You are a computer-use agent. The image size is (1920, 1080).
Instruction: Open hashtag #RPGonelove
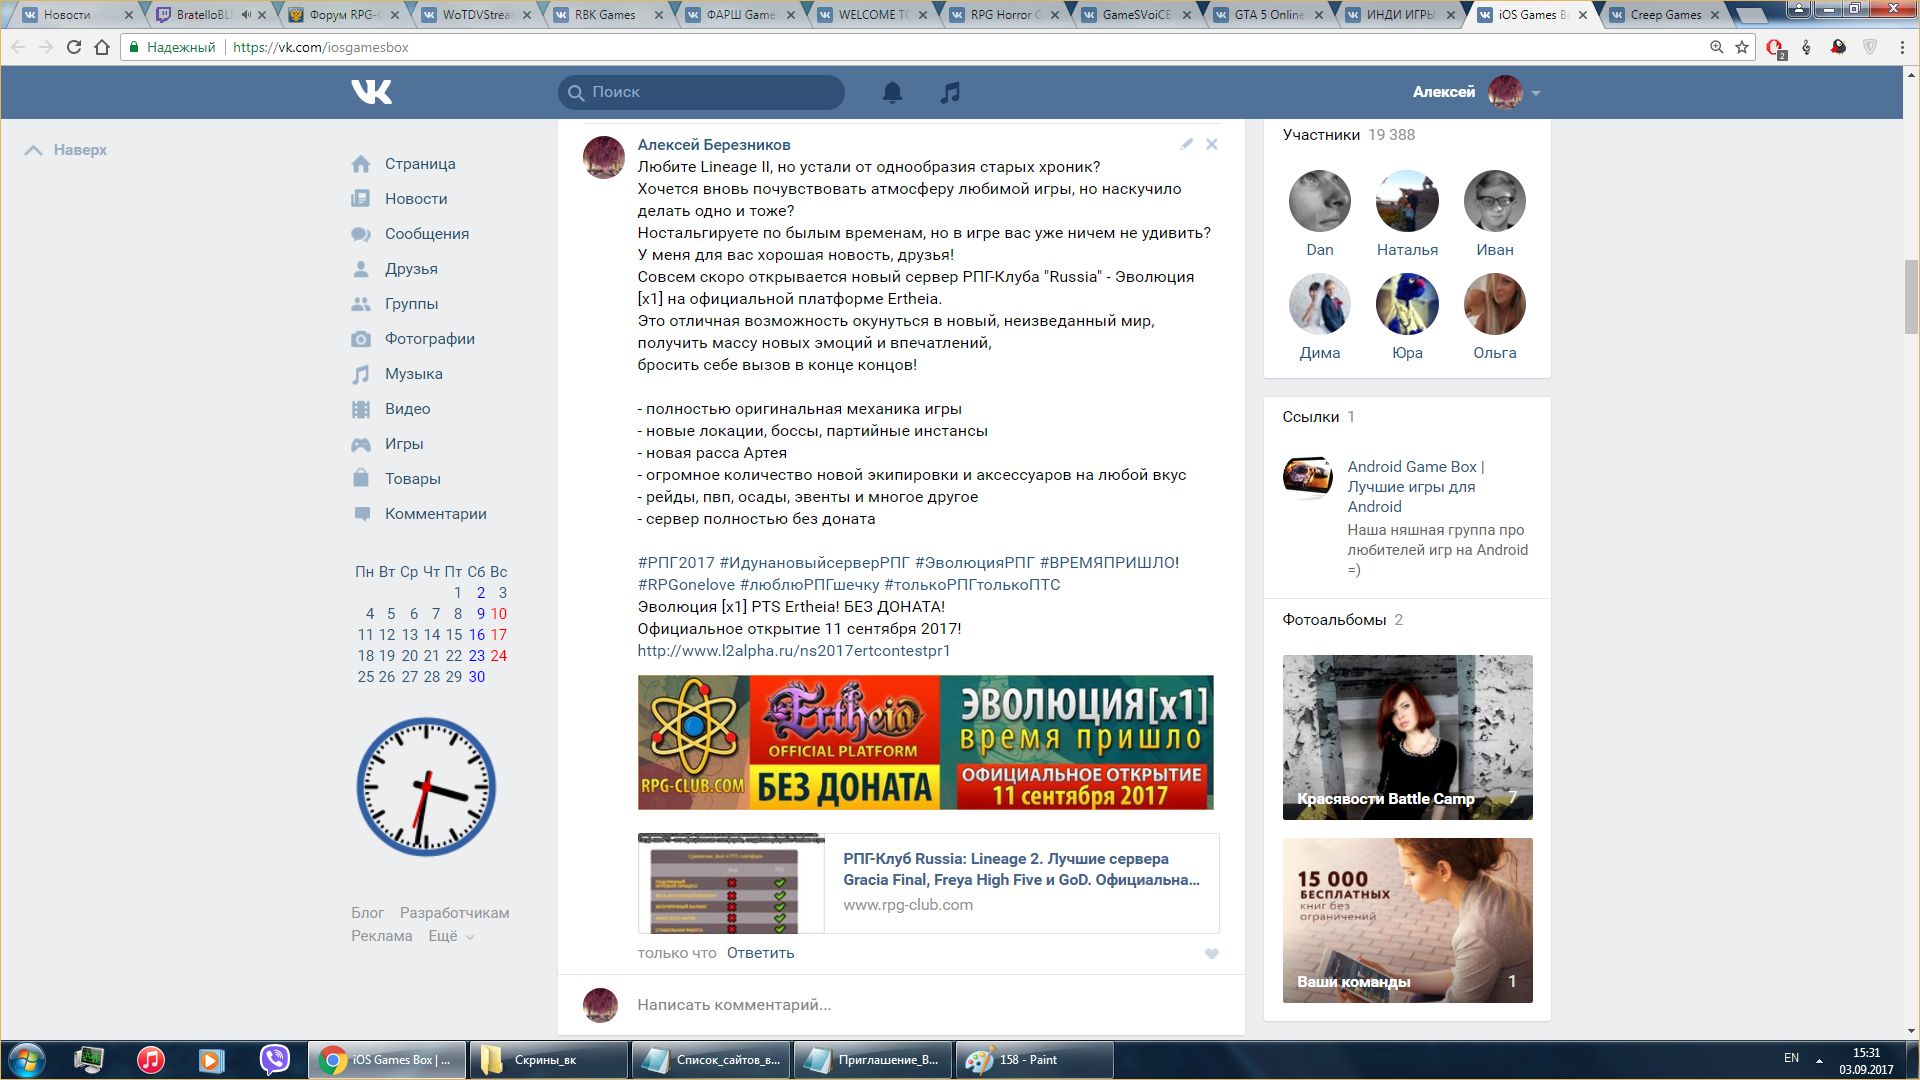tap(686, 585)
